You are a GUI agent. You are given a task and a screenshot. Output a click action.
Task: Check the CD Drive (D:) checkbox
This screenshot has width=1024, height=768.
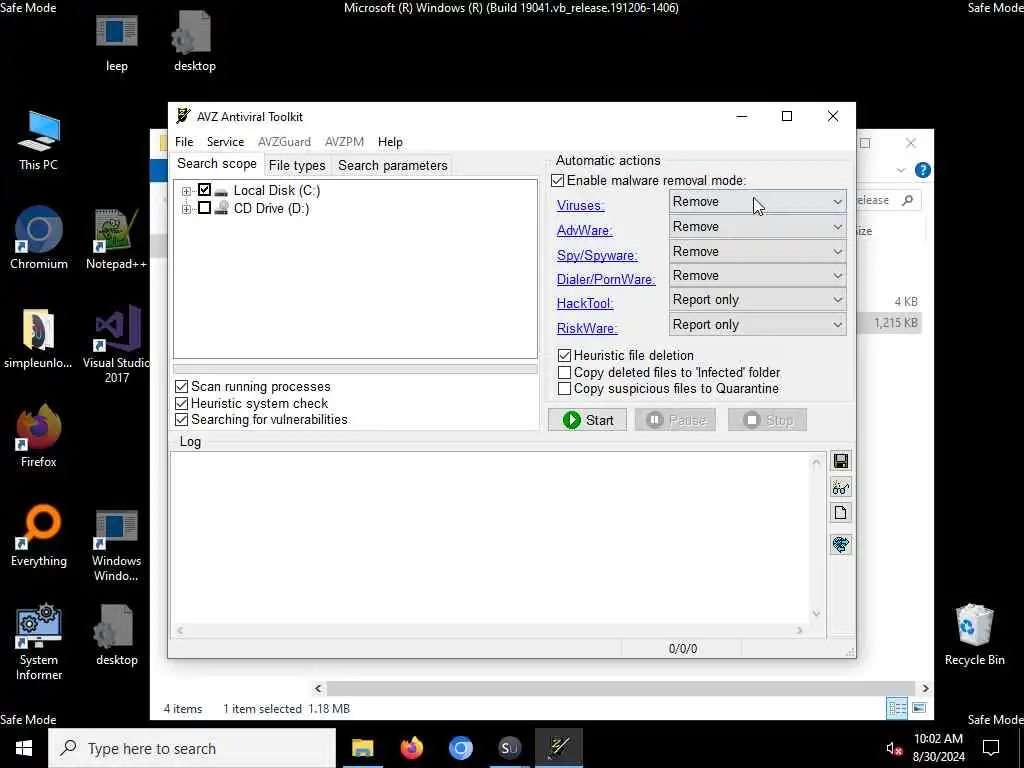coord(204,208)
